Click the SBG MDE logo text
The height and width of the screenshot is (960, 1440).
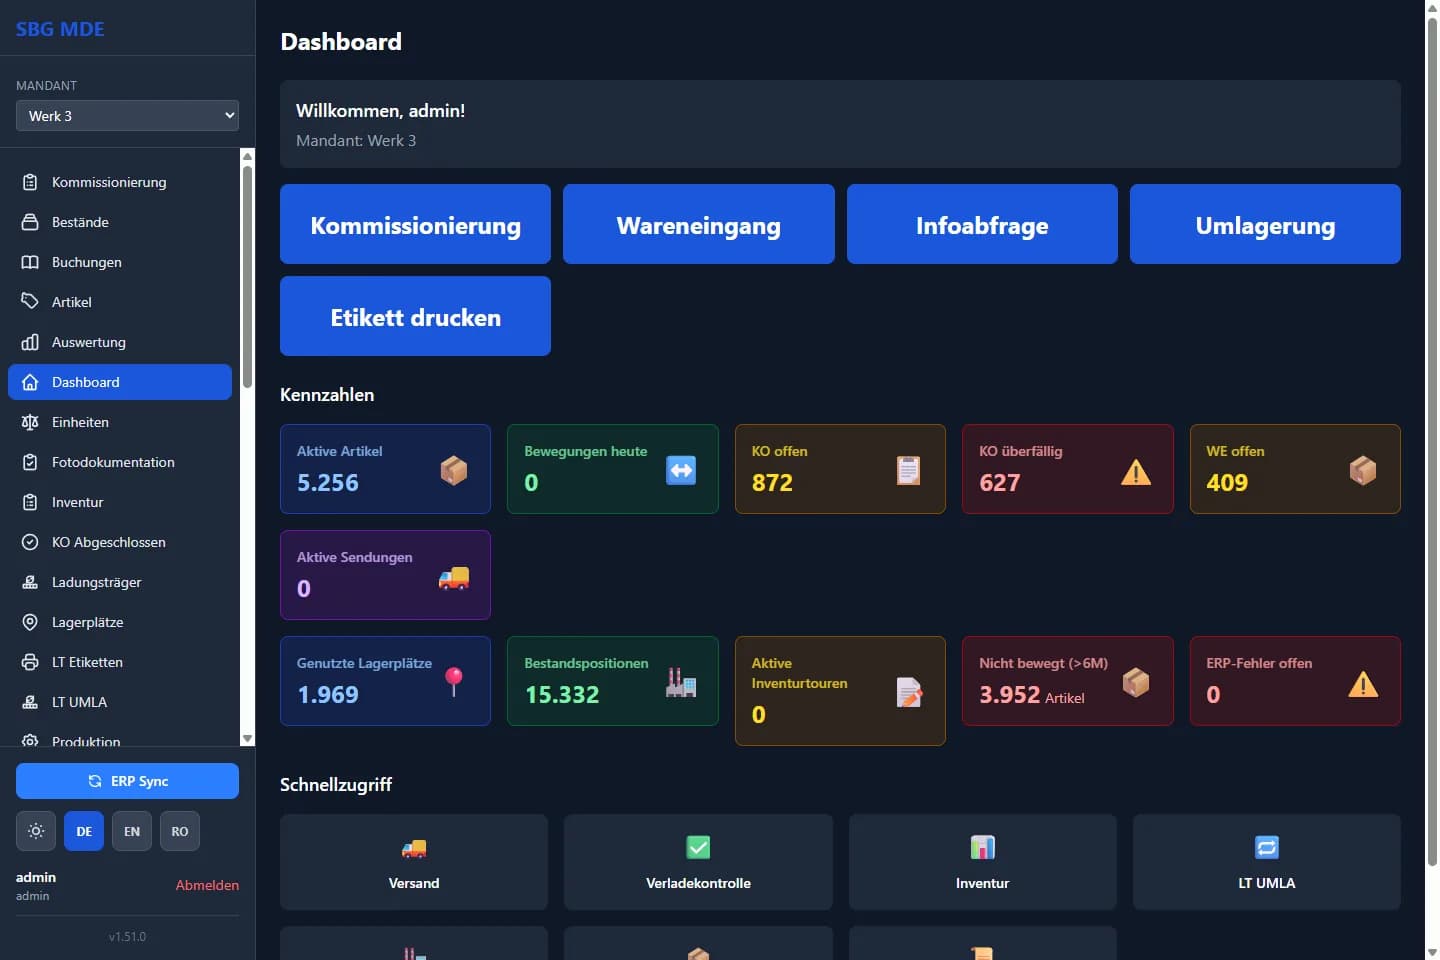(60, 29)
